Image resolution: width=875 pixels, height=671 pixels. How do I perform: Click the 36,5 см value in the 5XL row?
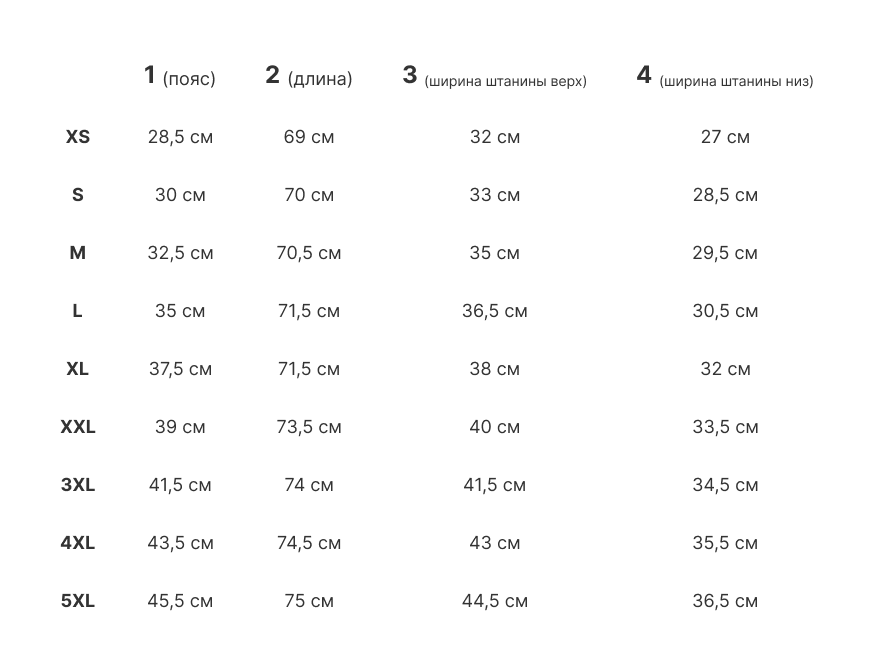[x=725, y=601]
